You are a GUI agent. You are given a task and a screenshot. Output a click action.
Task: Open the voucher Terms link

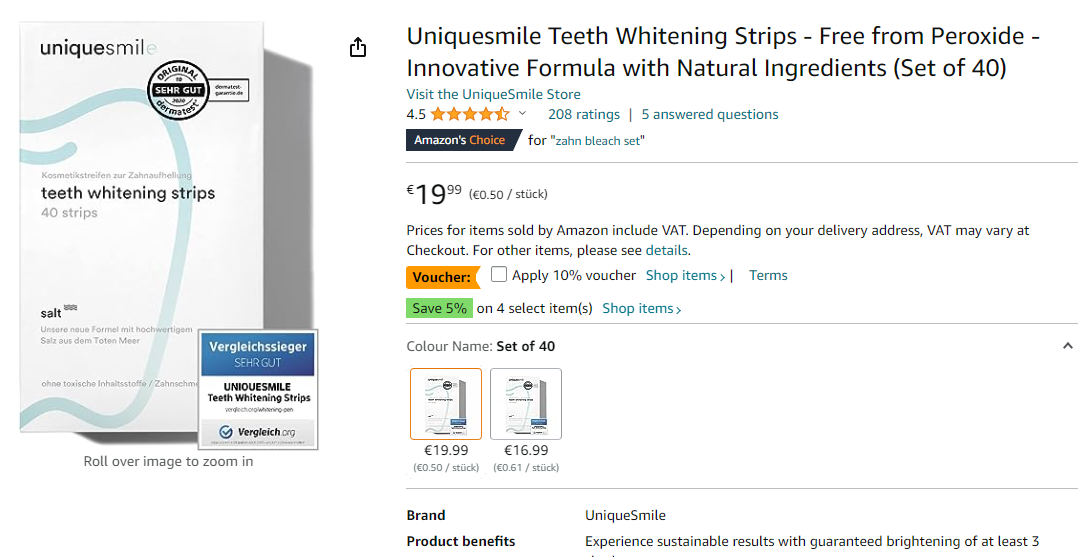pos(768,276)
